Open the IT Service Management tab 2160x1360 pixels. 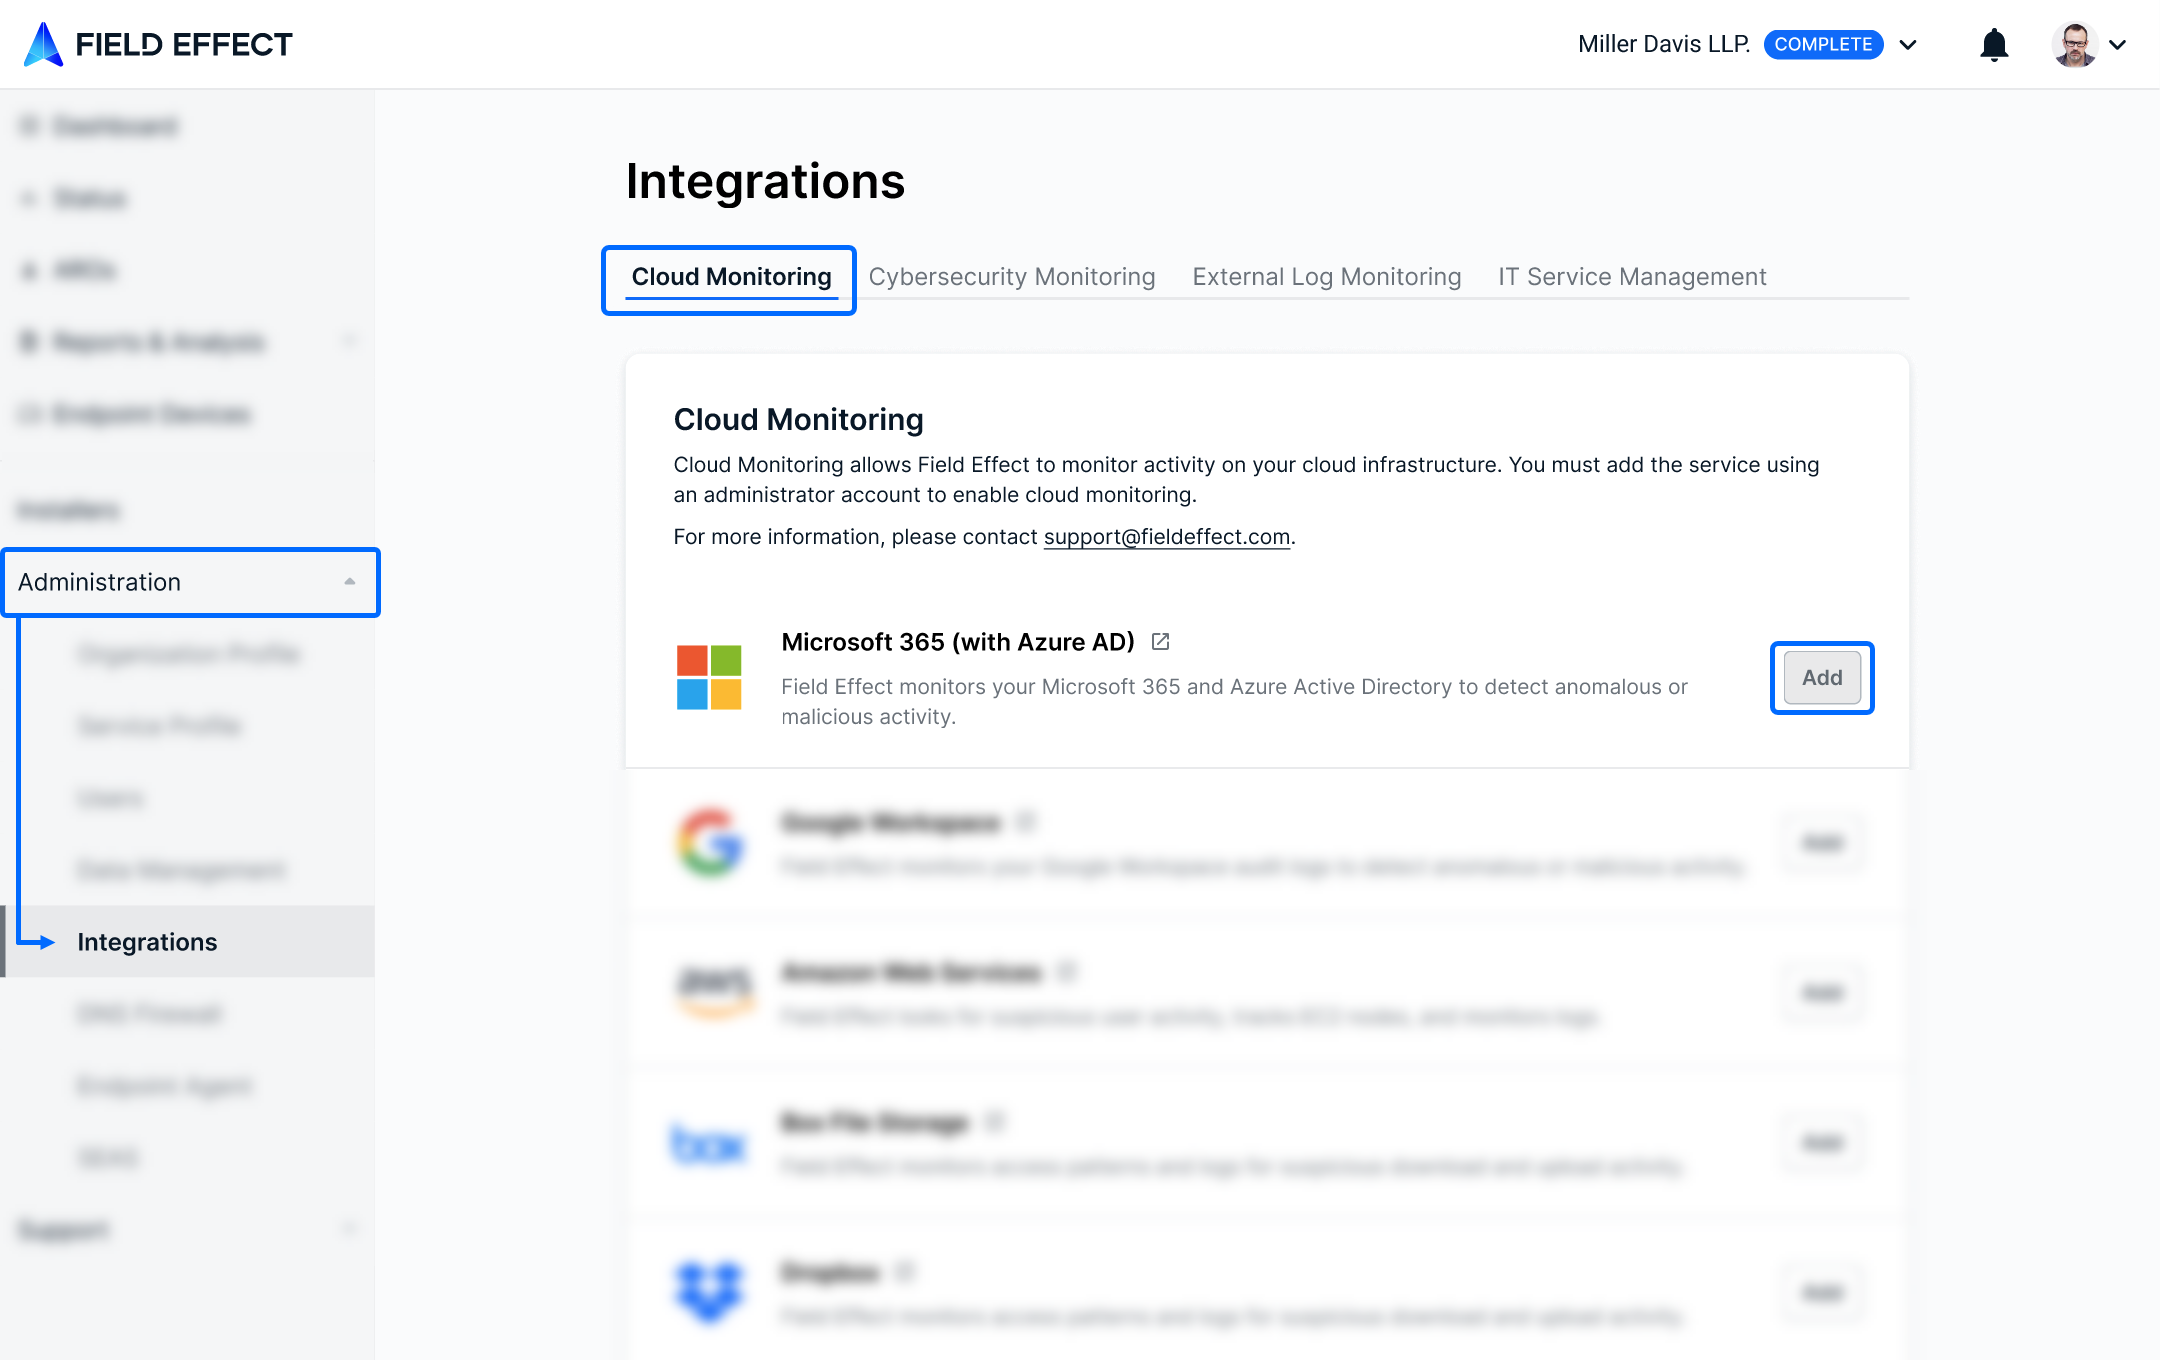pyautogui.click(x=1631, y=277)
